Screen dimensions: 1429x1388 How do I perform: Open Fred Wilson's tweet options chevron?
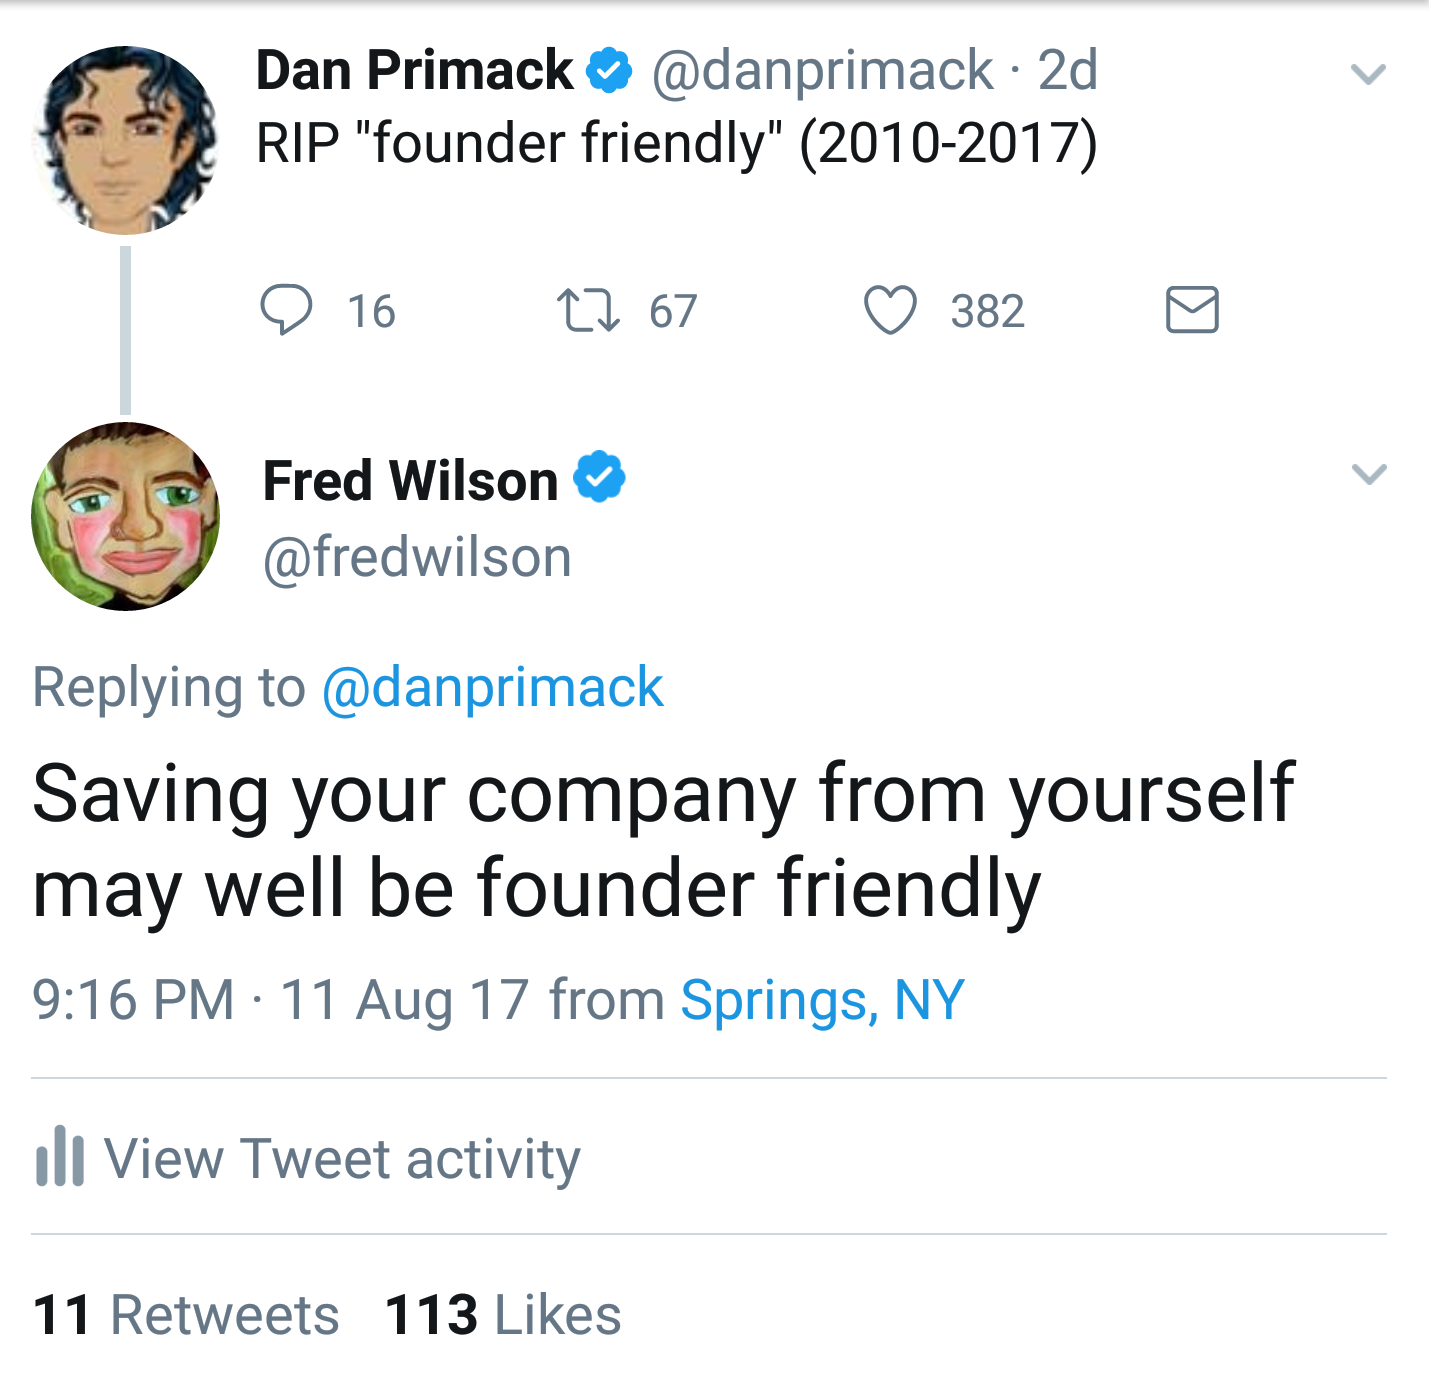pyautogui.click(x=1368, y=473)
